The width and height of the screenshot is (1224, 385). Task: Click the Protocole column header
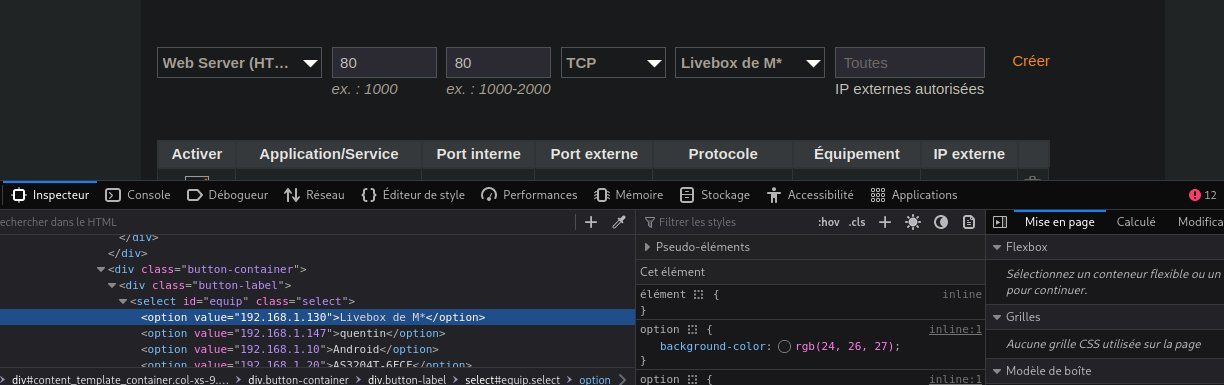click(723, 154)
